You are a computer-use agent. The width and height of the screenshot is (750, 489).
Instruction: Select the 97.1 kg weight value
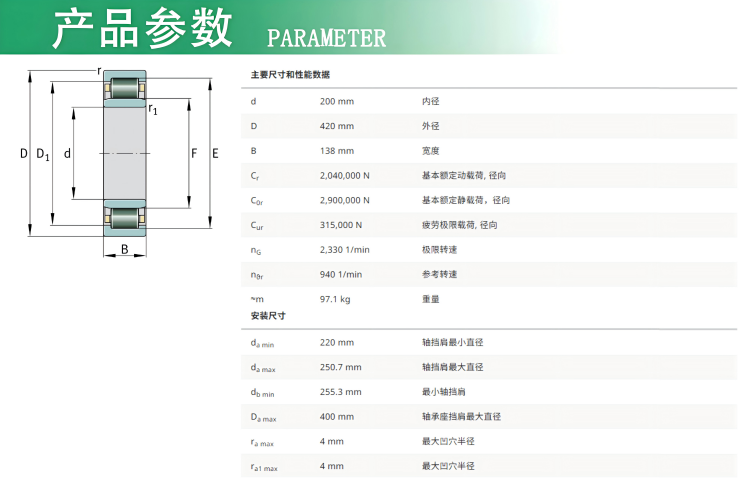[x=335, y=299]
